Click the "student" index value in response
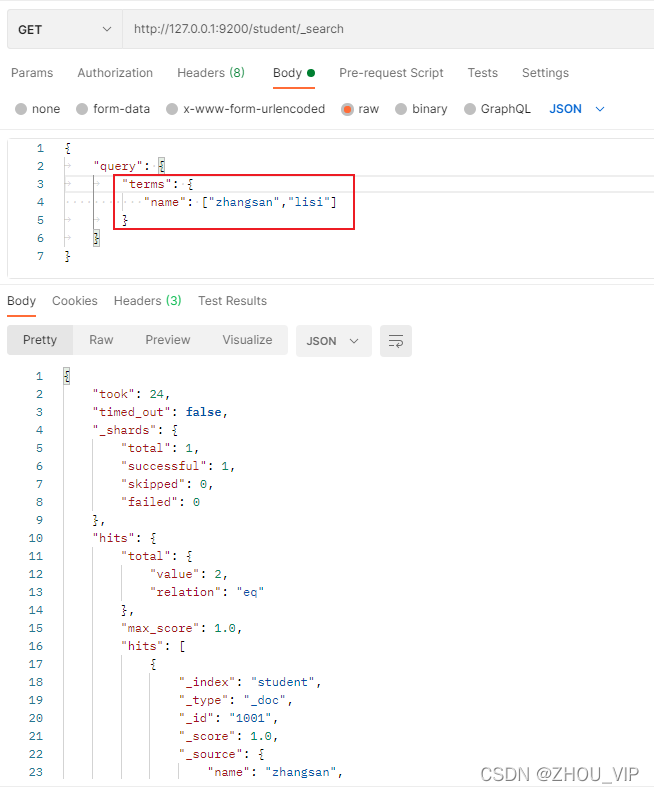Viewport: 654px width, 793px height. [283, 682]
